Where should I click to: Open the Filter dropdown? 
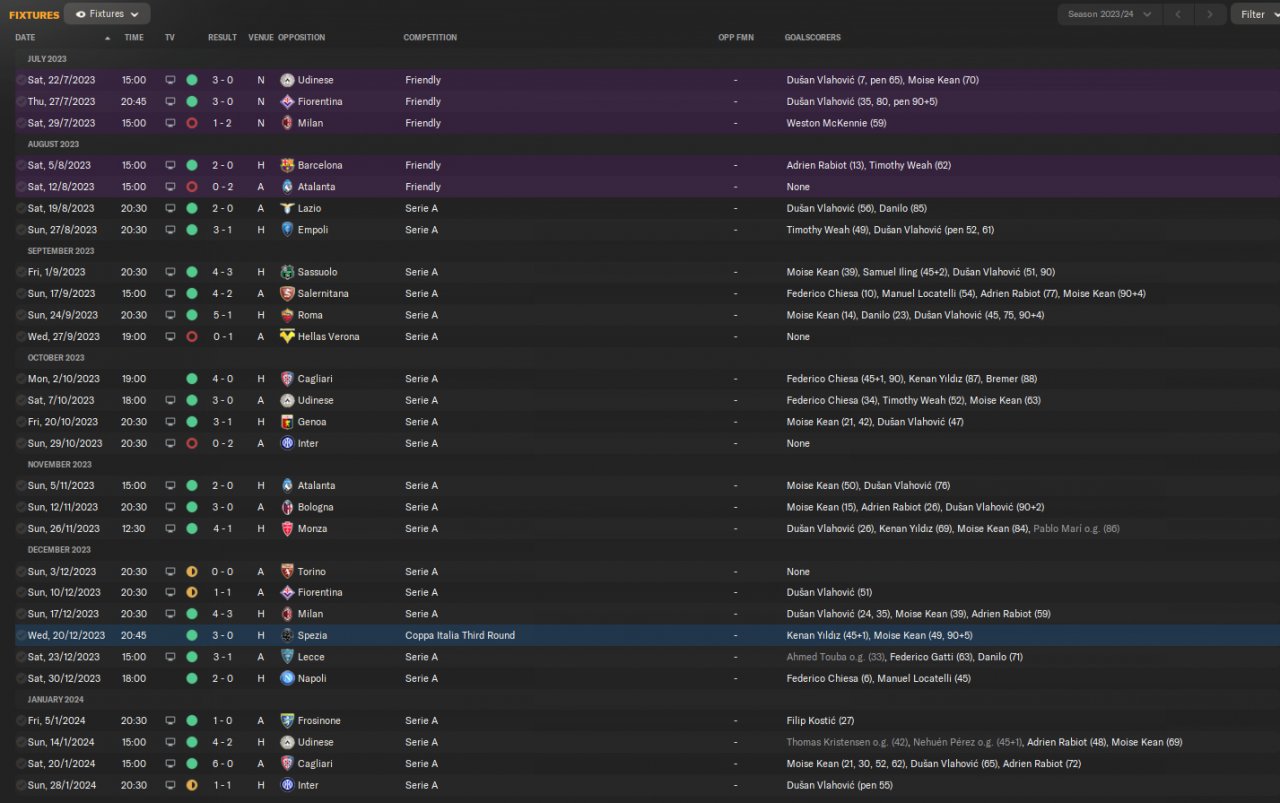pyautogui.click(x=1258, y=14)
